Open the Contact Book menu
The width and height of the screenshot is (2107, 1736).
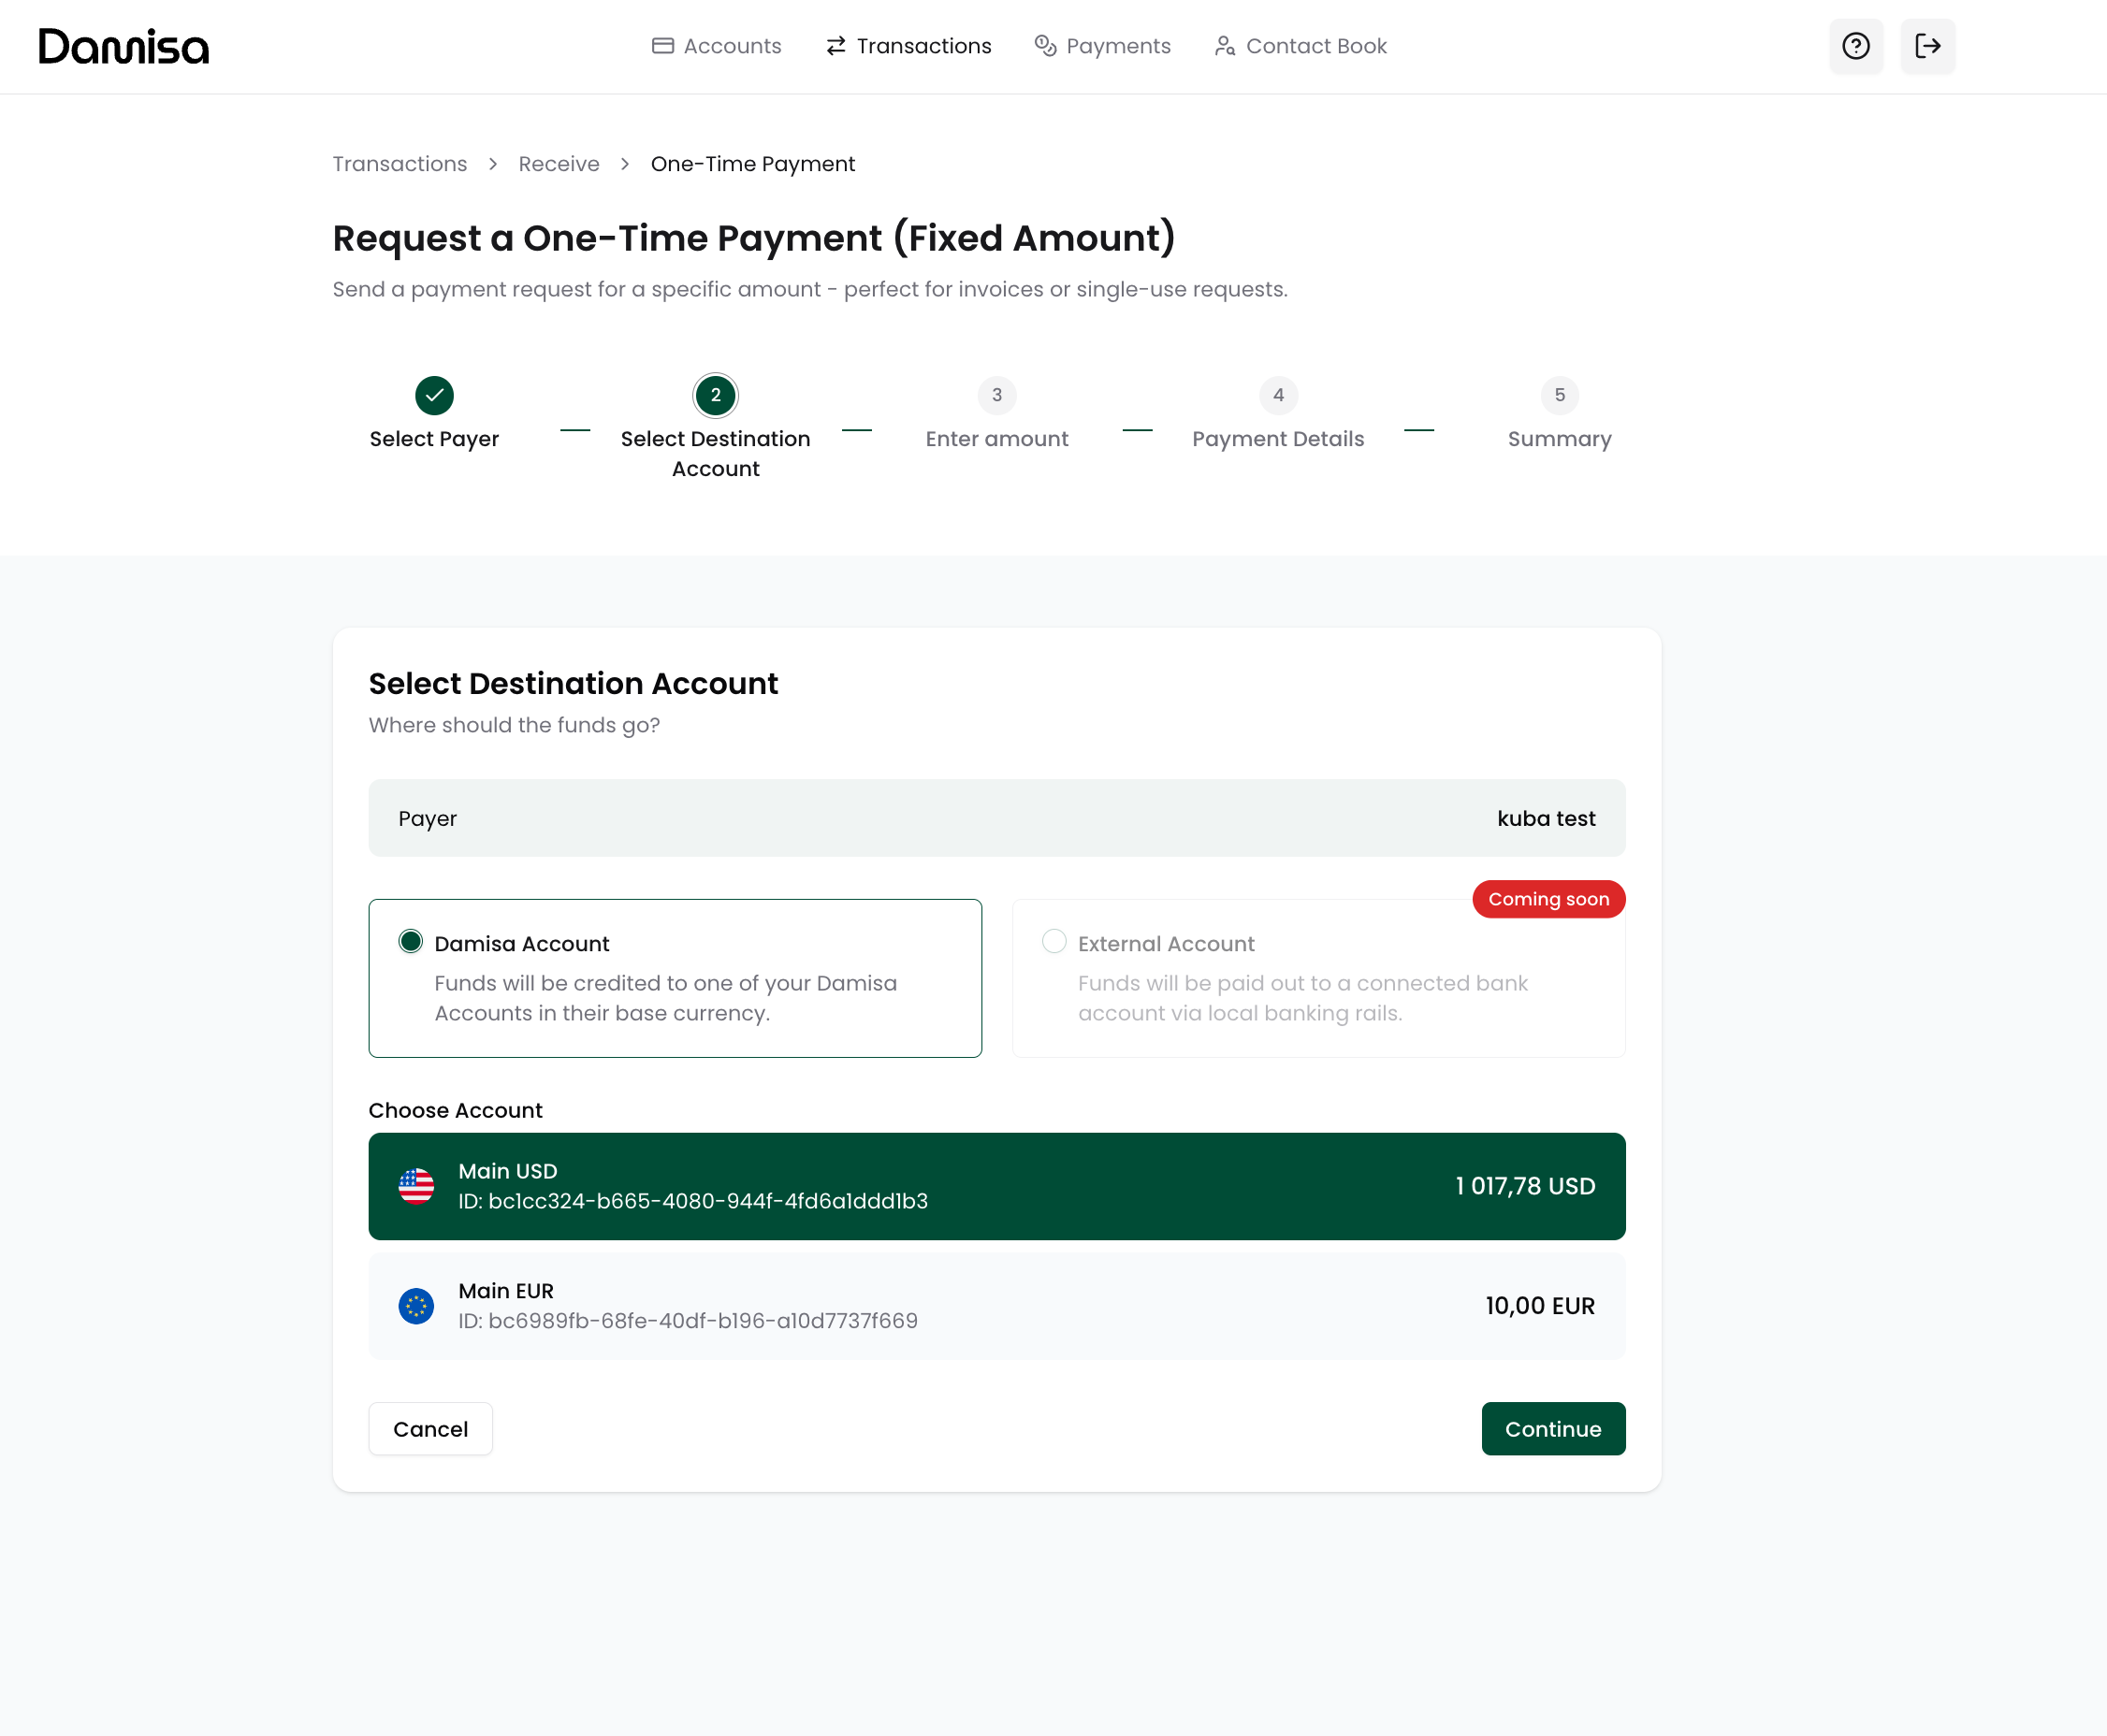pyautogui.click(x=1300, y=46)
